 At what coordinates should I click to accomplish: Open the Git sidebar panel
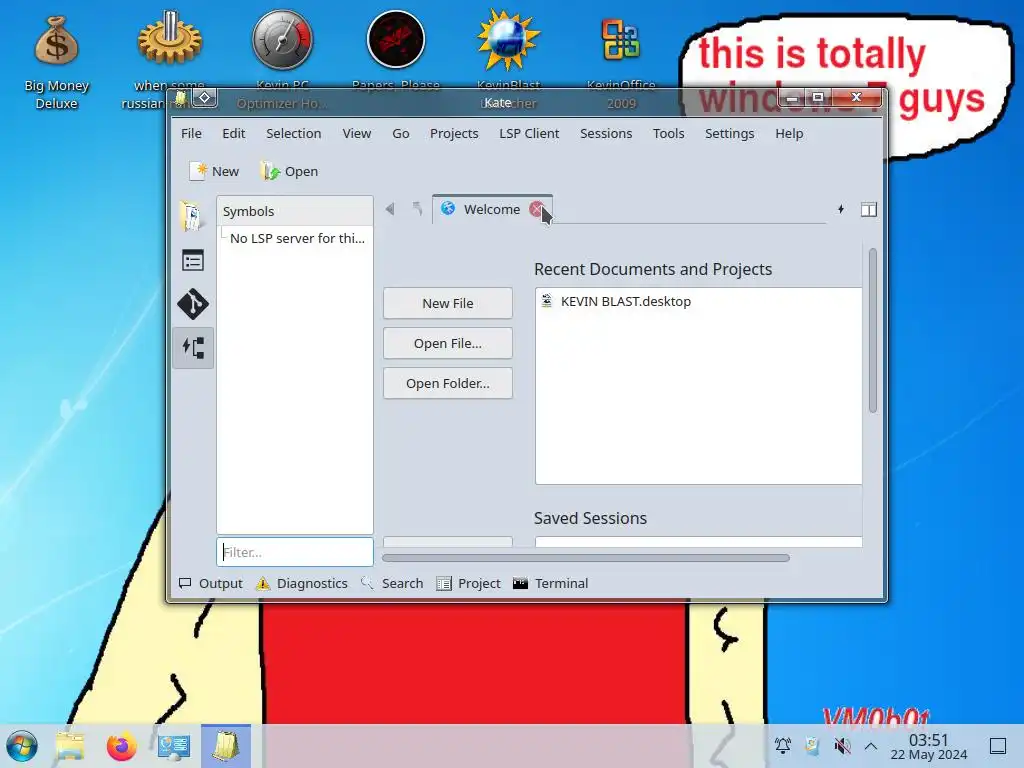click(193, 304)
